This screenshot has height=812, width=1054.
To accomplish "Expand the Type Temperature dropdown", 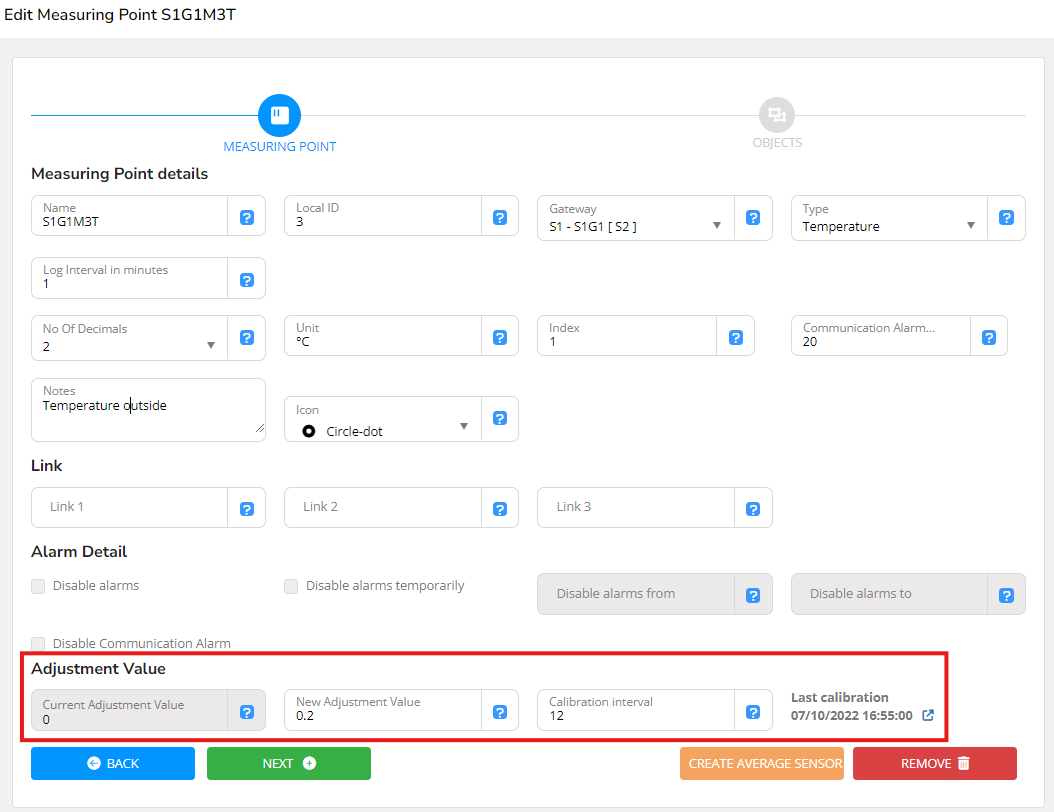I will (x=888, y=217).
